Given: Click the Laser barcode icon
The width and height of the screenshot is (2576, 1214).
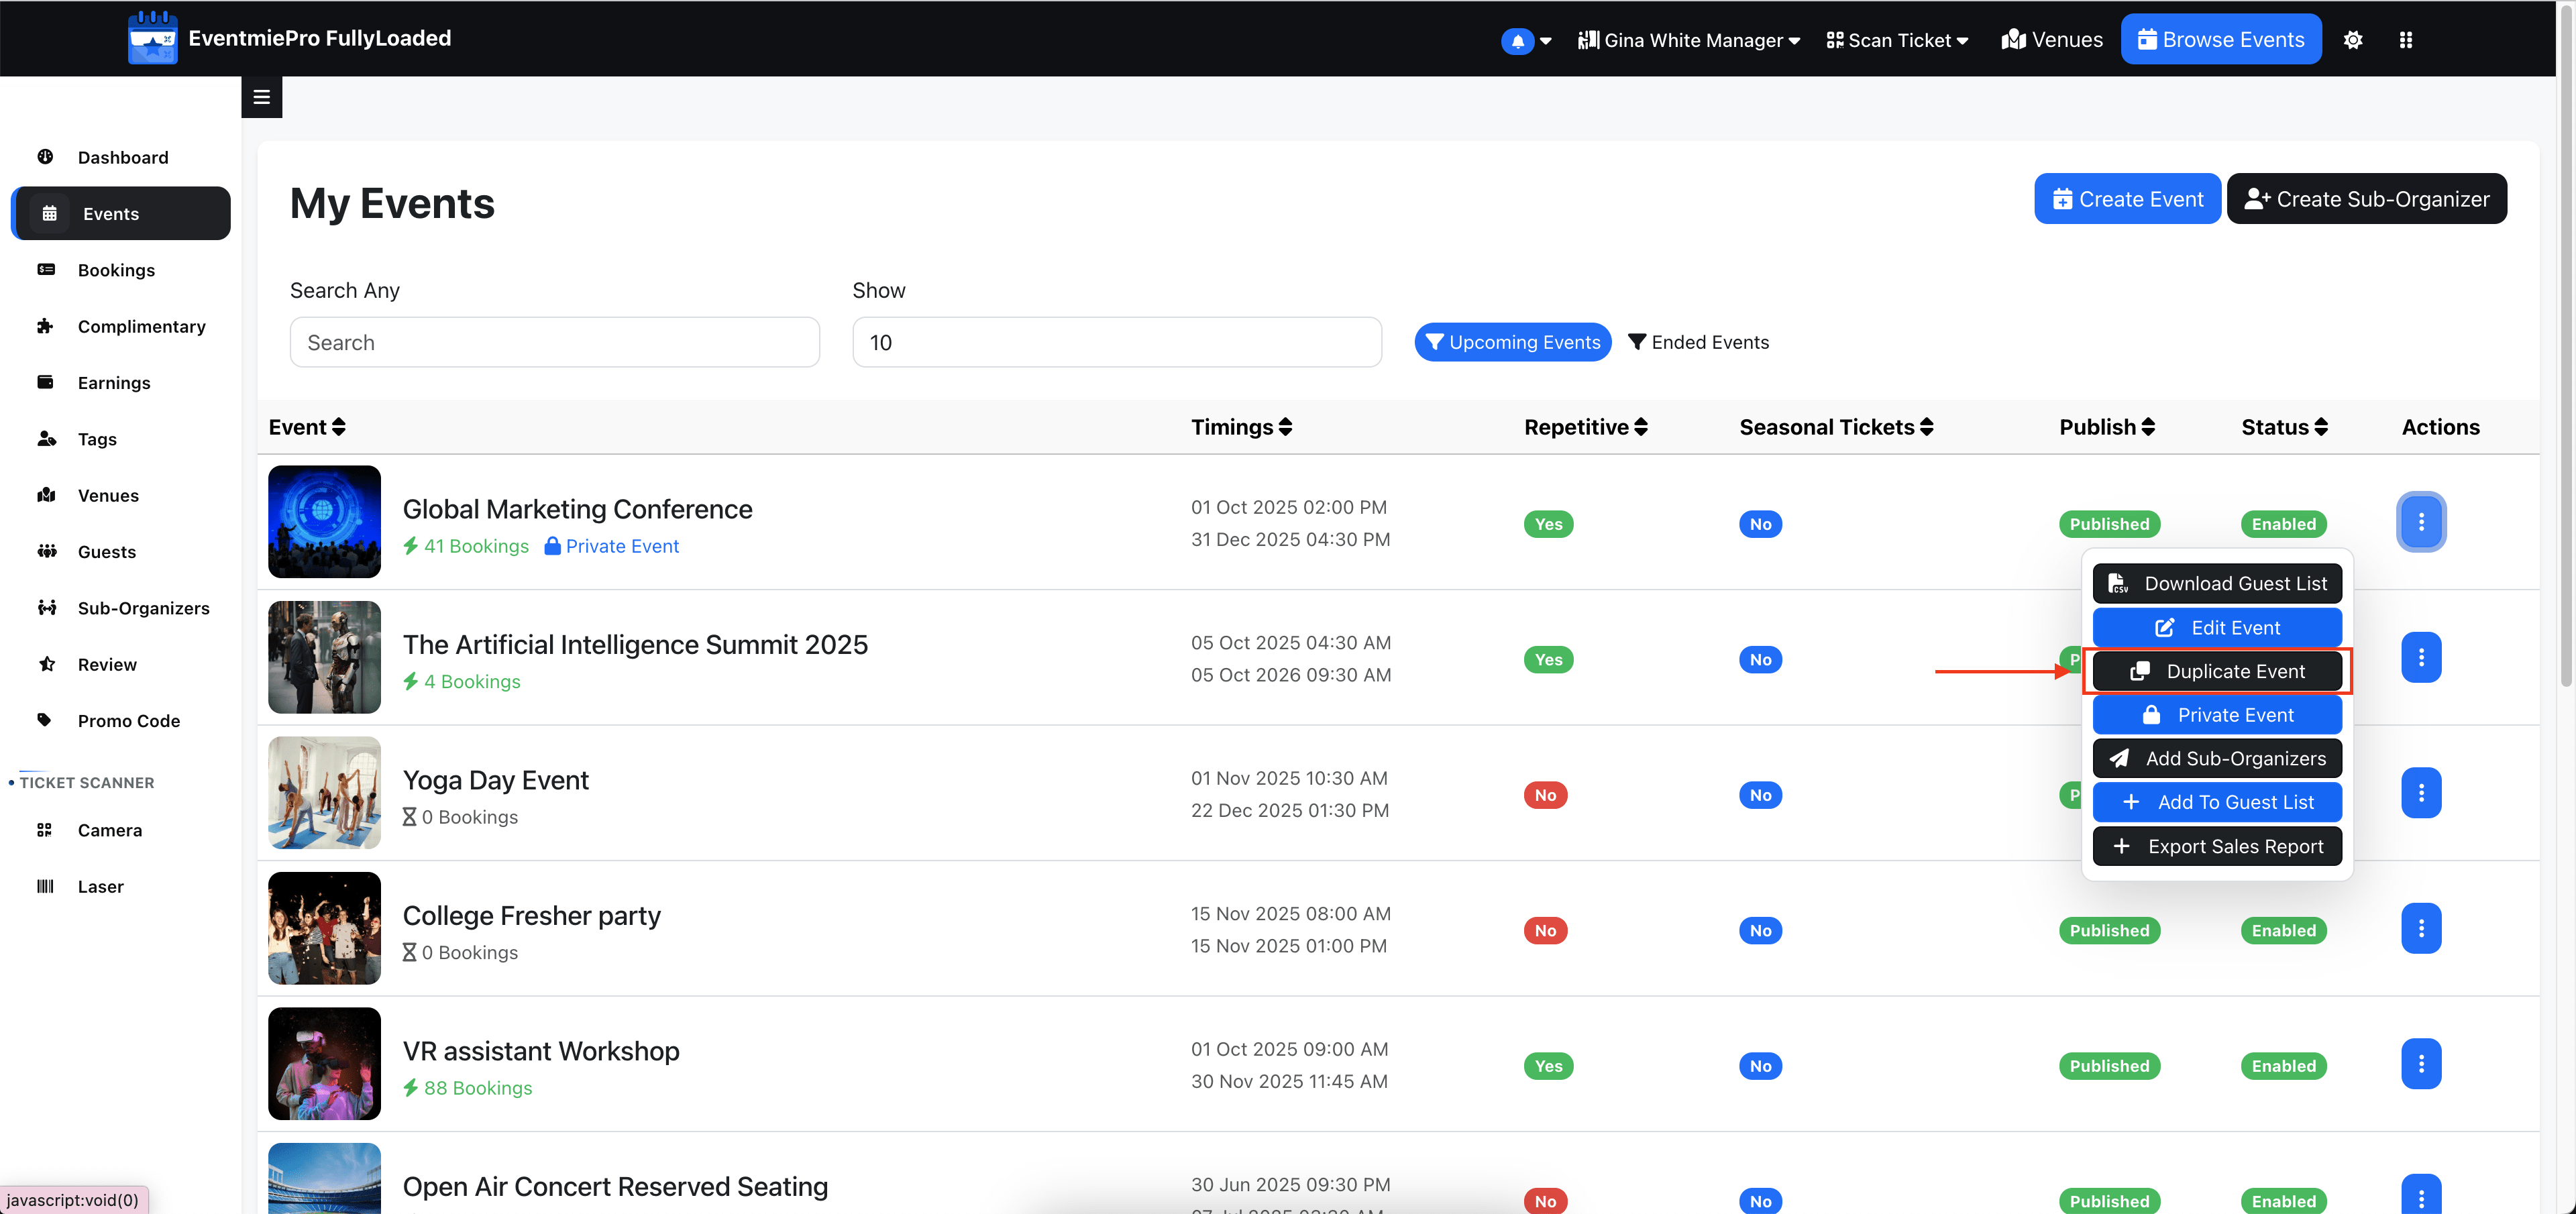Looking at the screenshot, I should click(45, 886).
